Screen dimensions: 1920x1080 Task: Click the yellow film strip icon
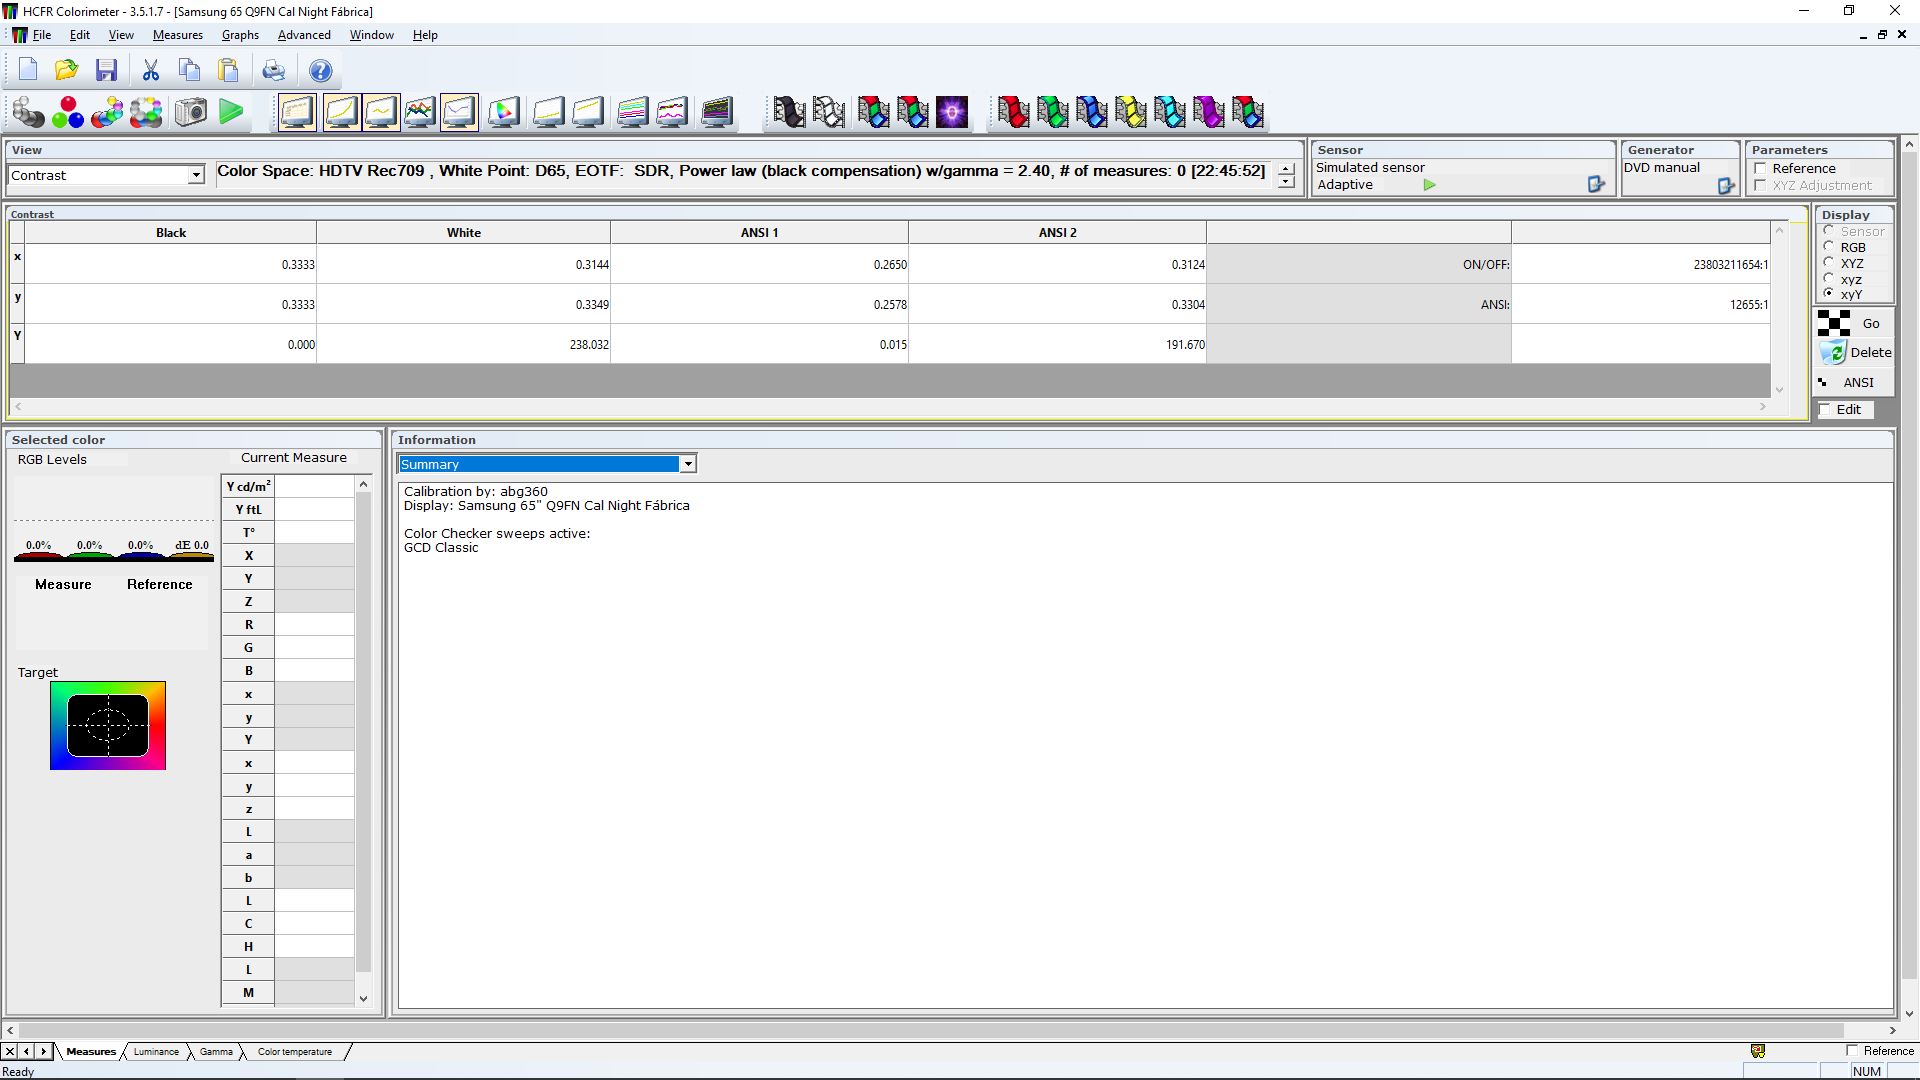pos(1130,112)
